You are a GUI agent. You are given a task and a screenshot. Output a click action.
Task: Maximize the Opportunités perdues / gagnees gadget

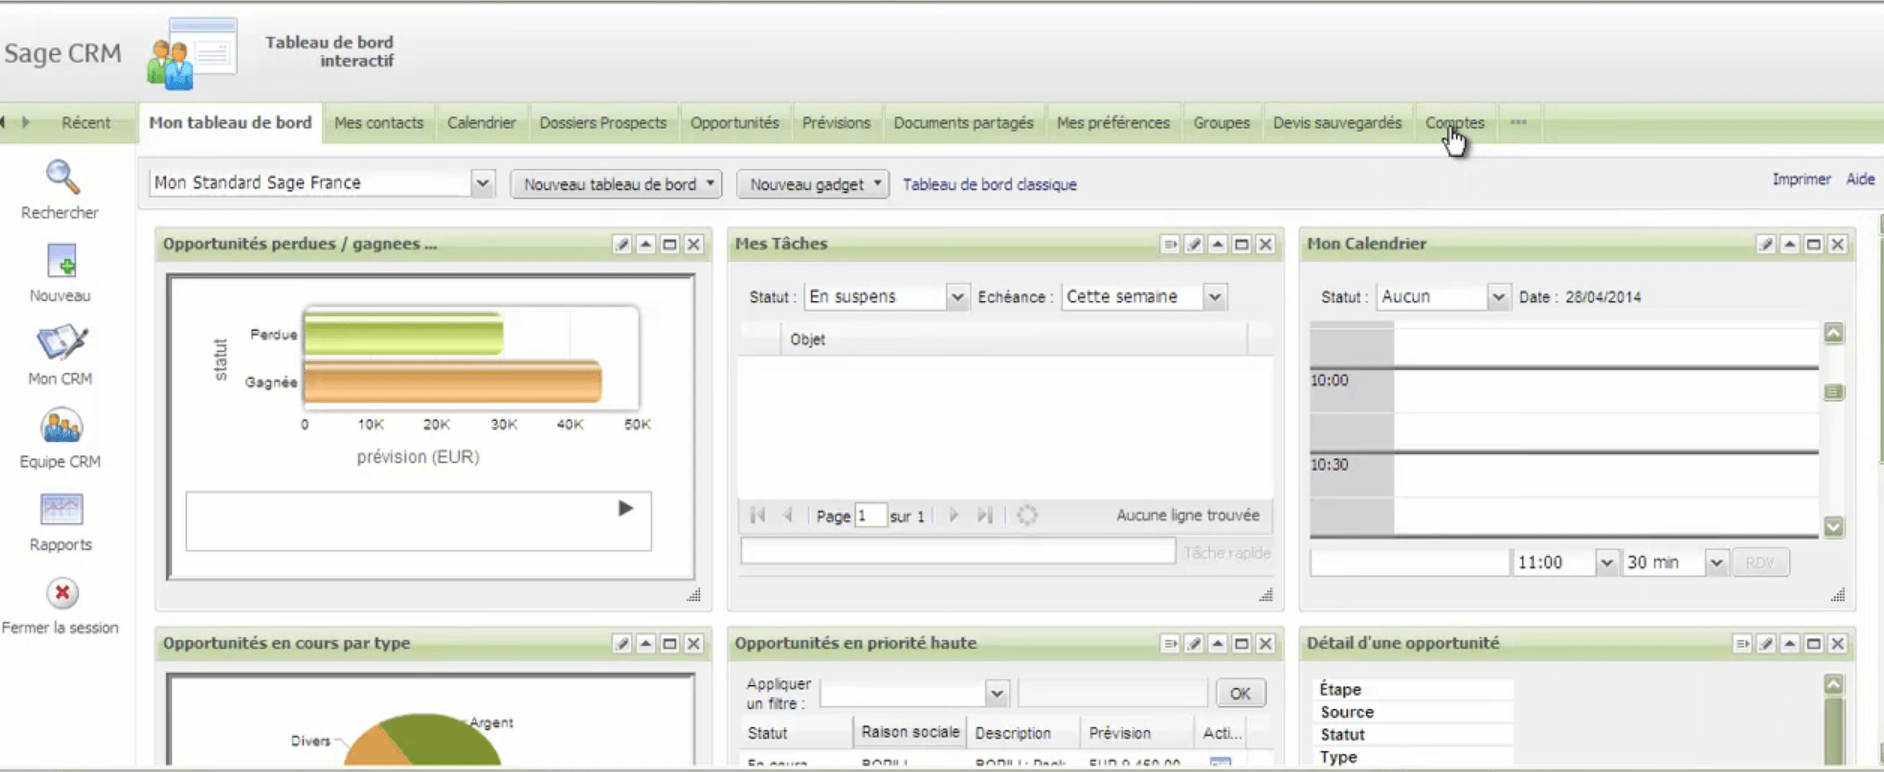tap(670, 244)
